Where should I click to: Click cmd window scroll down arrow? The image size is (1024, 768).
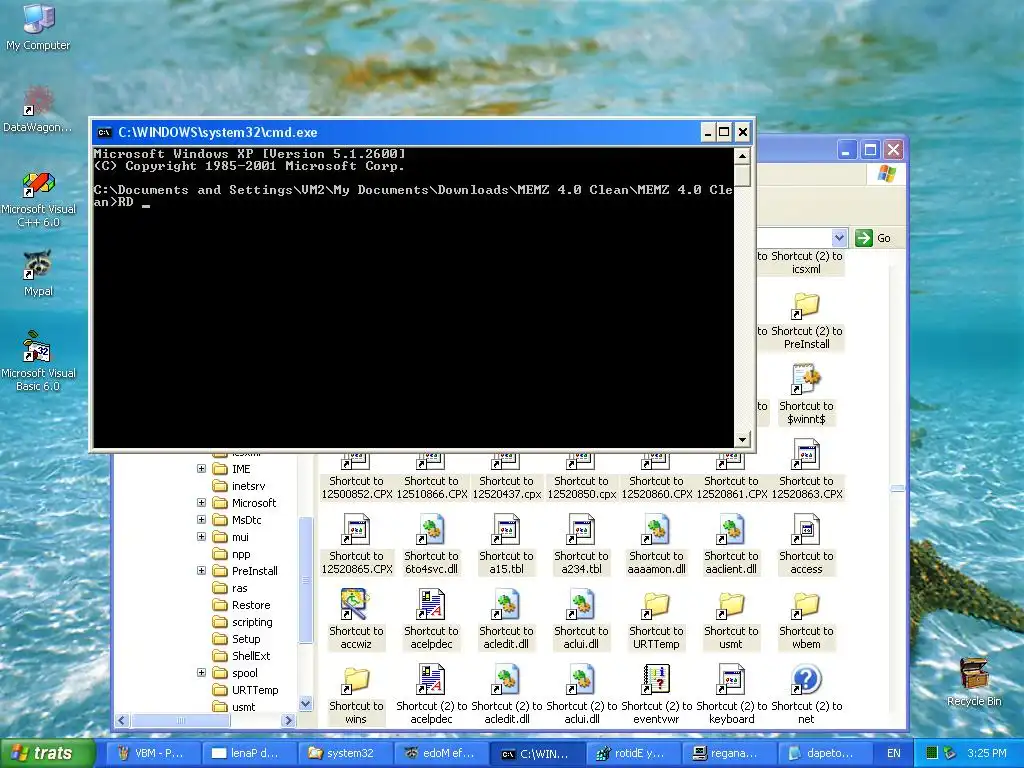pos(742,440)
